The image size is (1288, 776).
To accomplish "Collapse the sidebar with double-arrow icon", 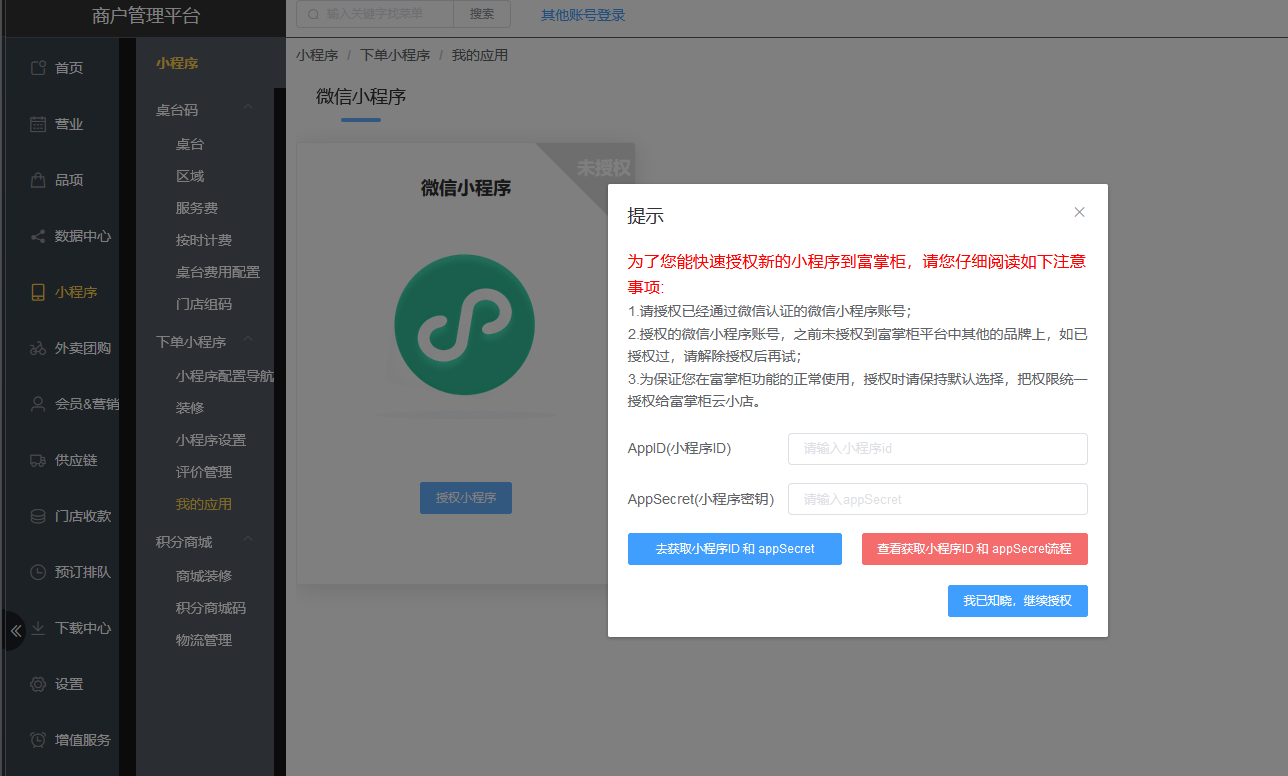I will (x=15, y=631).
